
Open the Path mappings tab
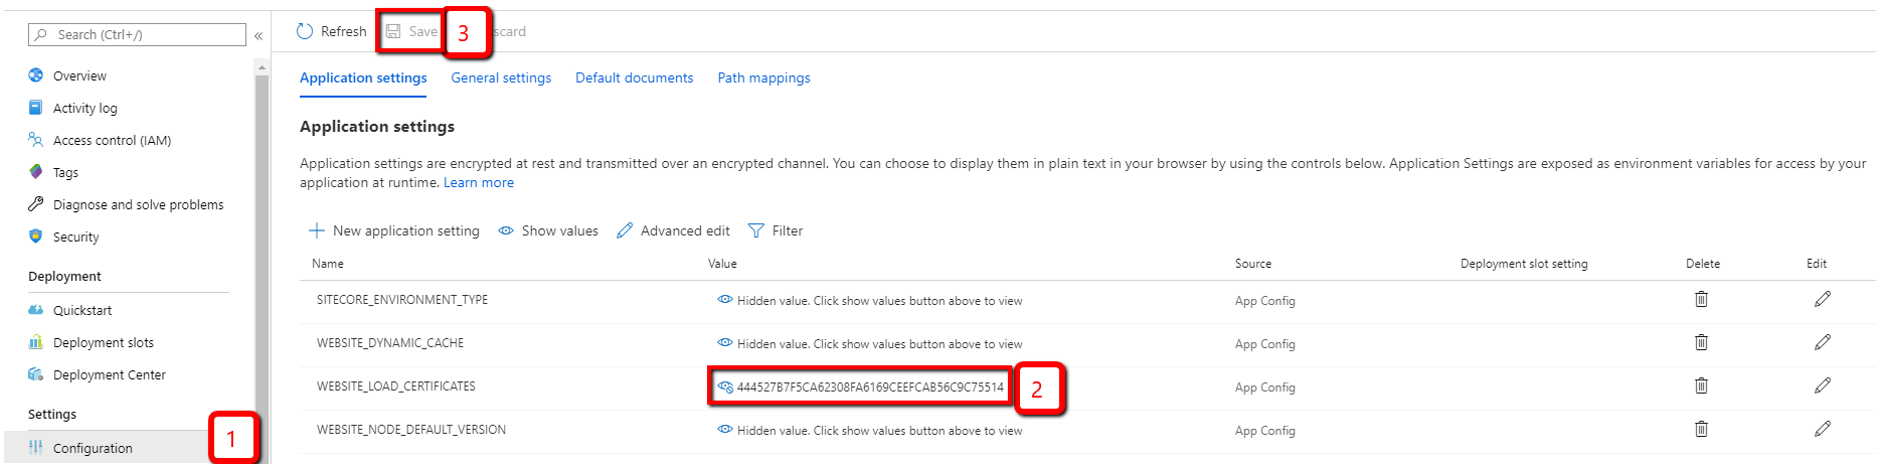764,78
